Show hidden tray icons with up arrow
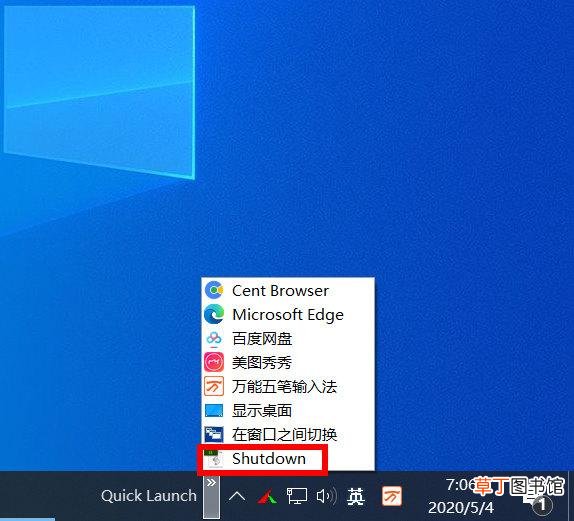This screenshot has height=521, width=574. click(x=237, y=496)
